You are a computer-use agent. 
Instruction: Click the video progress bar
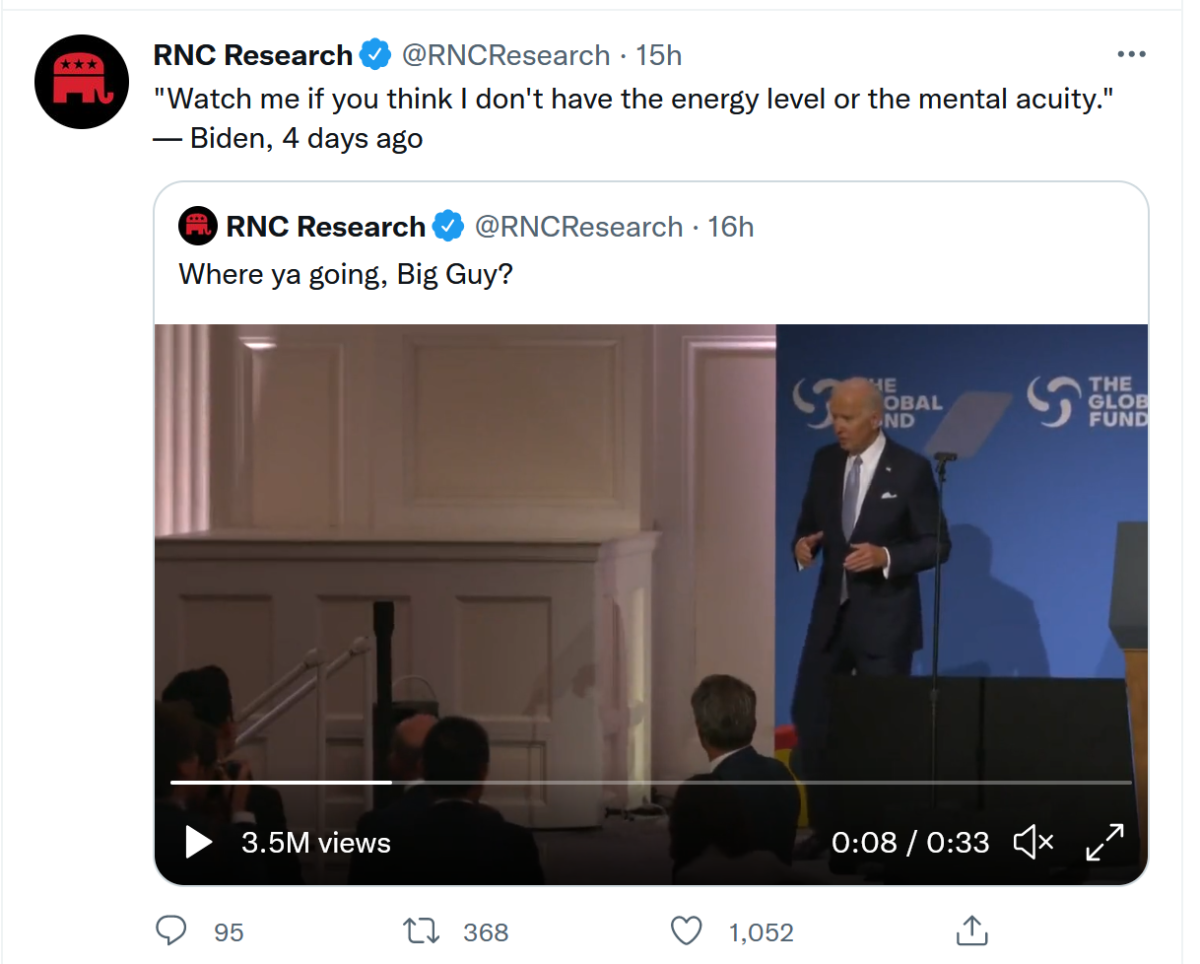650,782
